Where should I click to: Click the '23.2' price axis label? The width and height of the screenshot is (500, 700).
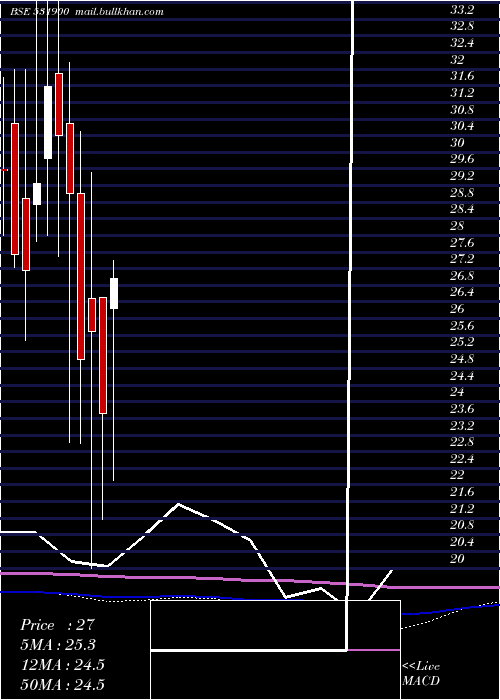462,425
